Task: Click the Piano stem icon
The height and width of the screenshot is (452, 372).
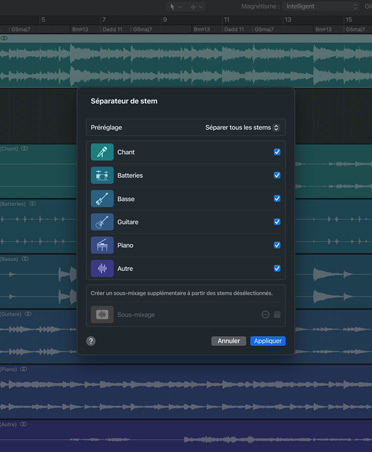Action: point(102,245)
